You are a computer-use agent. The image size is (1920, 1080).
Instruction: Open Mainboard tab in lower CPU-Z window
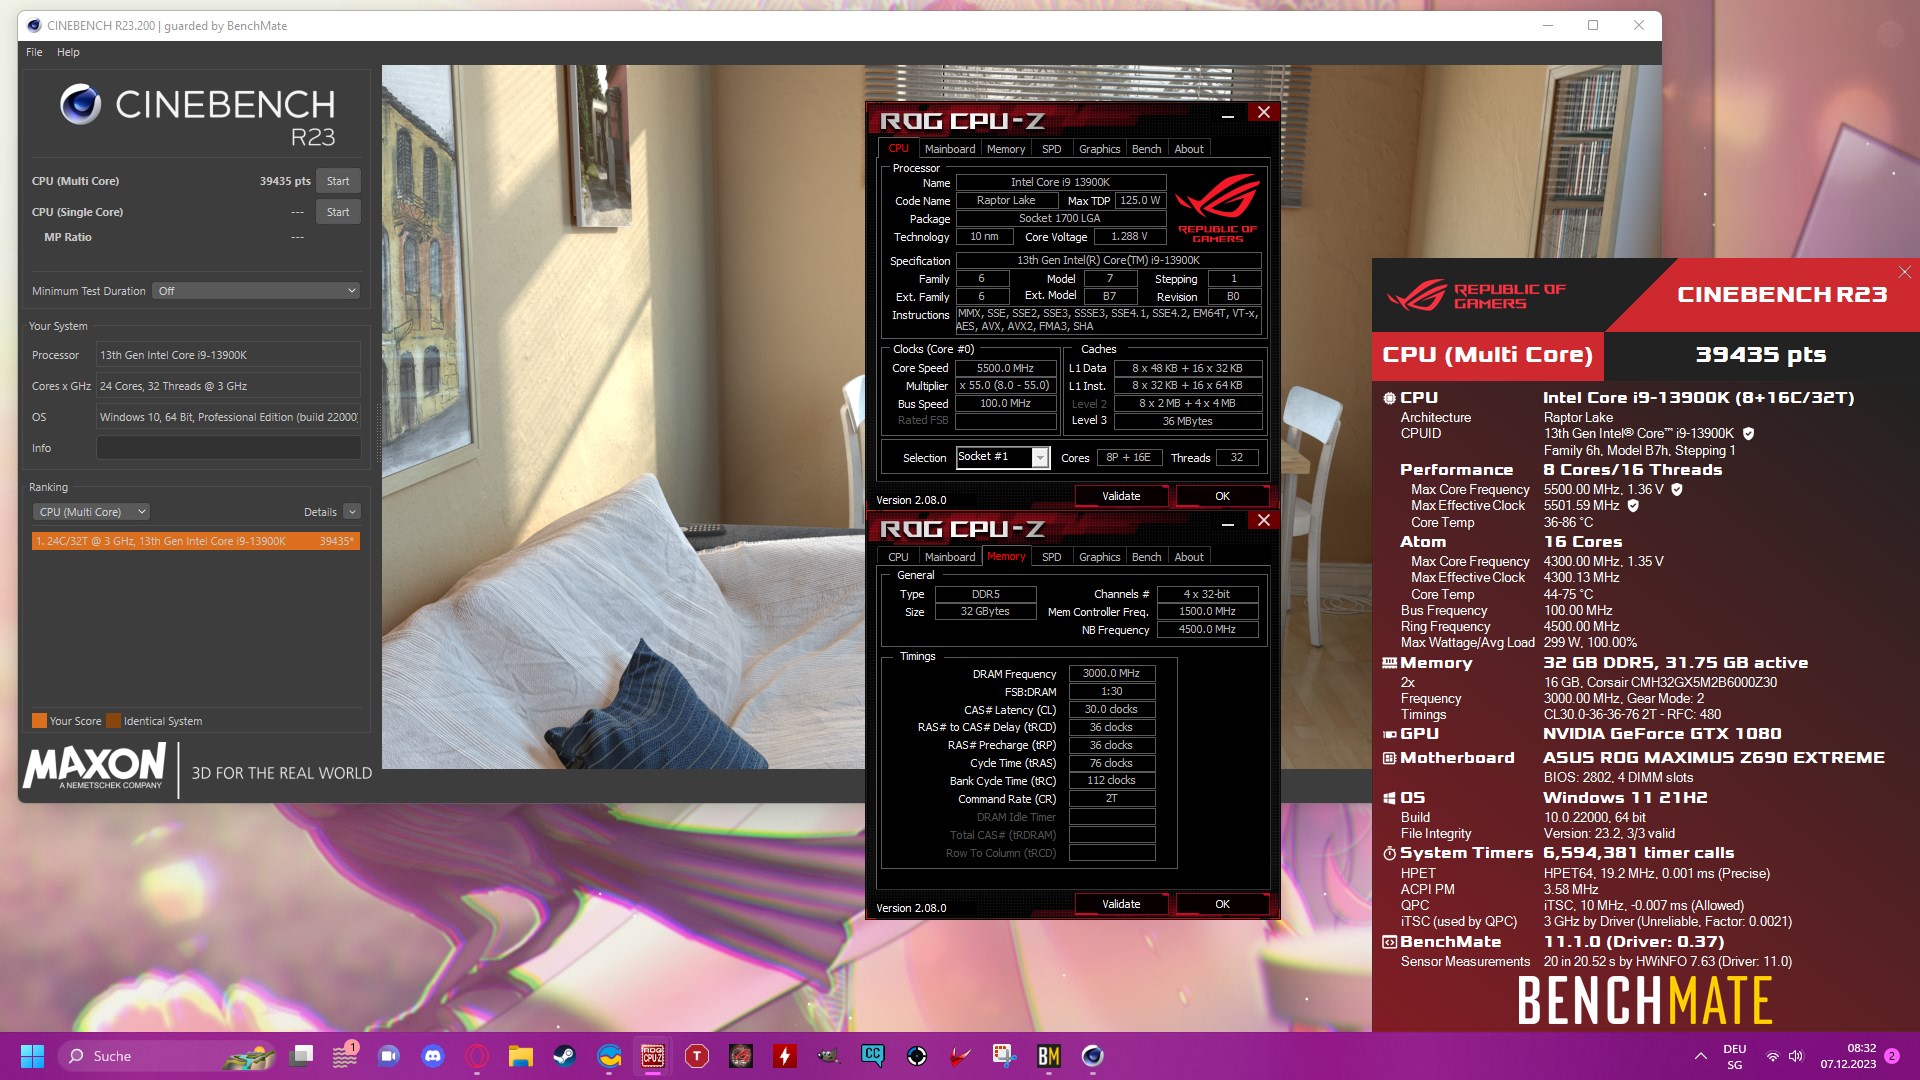point(949,557)
